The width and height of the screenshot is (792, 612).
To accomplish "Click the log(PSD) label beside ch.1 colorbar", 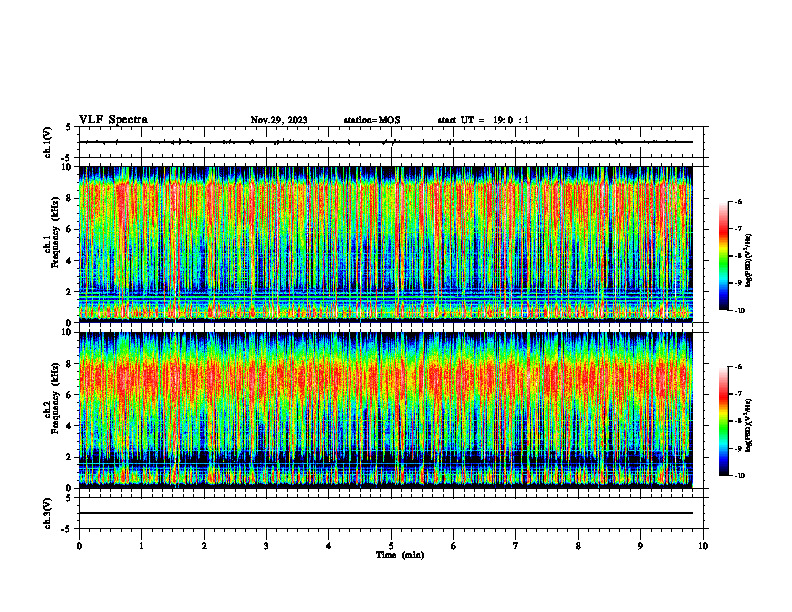I will [x=750, y=261].
